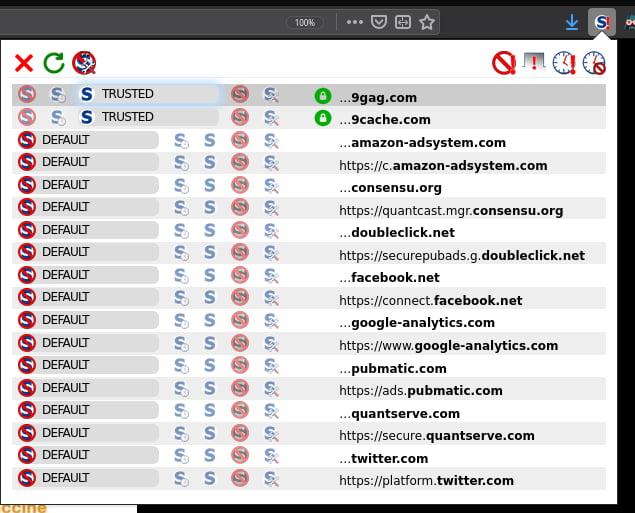Close the NoScript popup with the red X
Screen dimensions: 635x513
24,64
